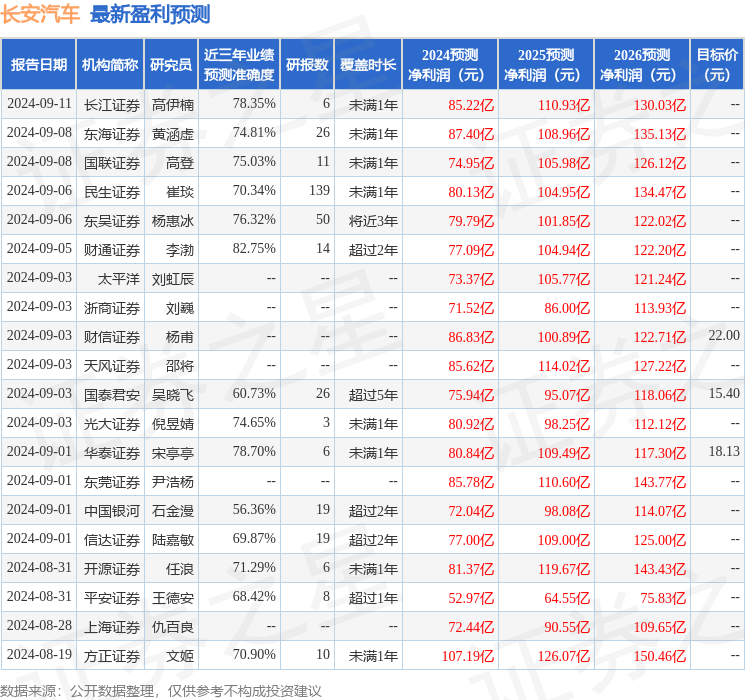Click the 覆盖时长 column header
Viewport: 745px width, 700px height.
click(x=368, y=64)
